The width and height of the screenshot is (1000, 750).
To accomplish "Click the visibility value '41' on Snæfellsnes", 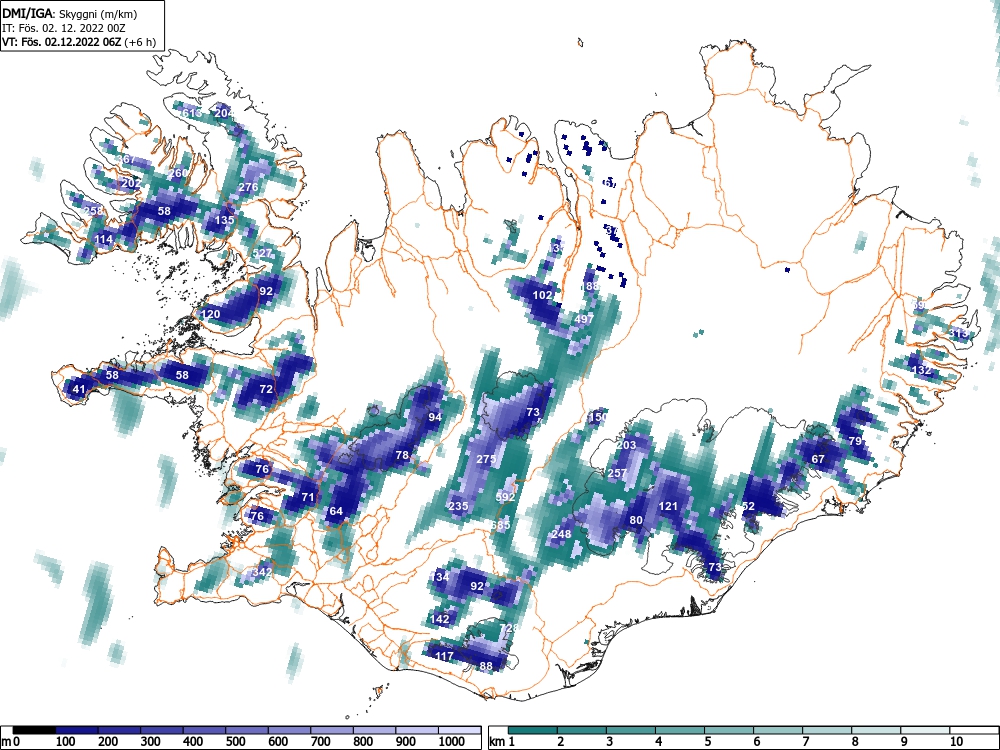I will [78, 389].
